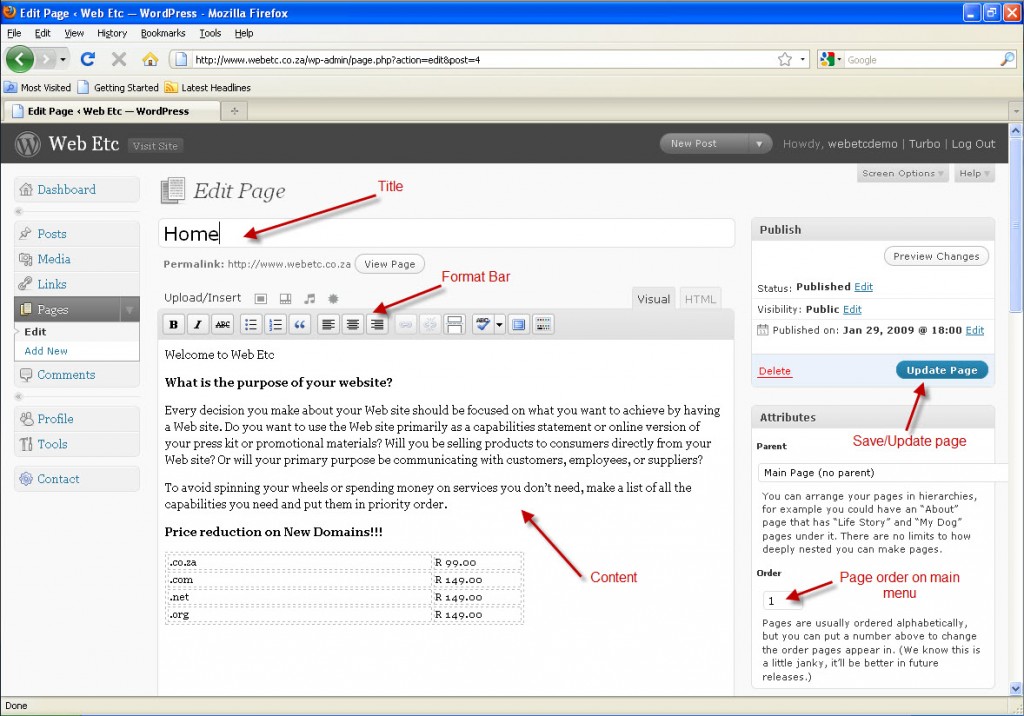Screen dimensions: 1024x716
Task: Go back with Firefox back arrow
Action: tap(20, 59)
